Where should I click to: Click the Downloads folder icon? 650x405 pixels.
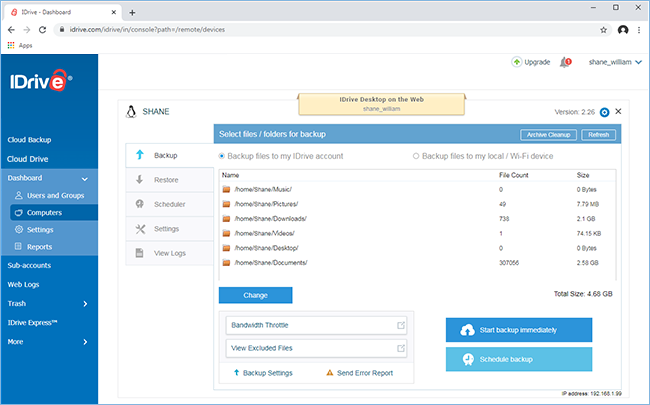(x=226, y=218)
